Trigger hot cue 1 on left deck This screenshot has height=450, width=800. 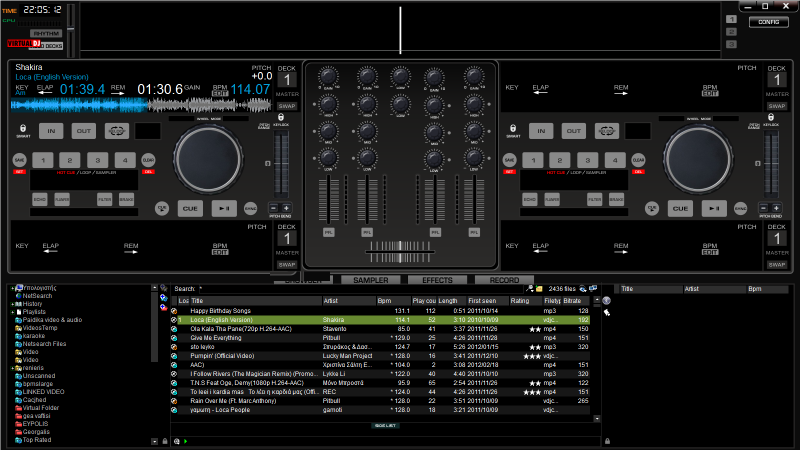tap(43, 160)
